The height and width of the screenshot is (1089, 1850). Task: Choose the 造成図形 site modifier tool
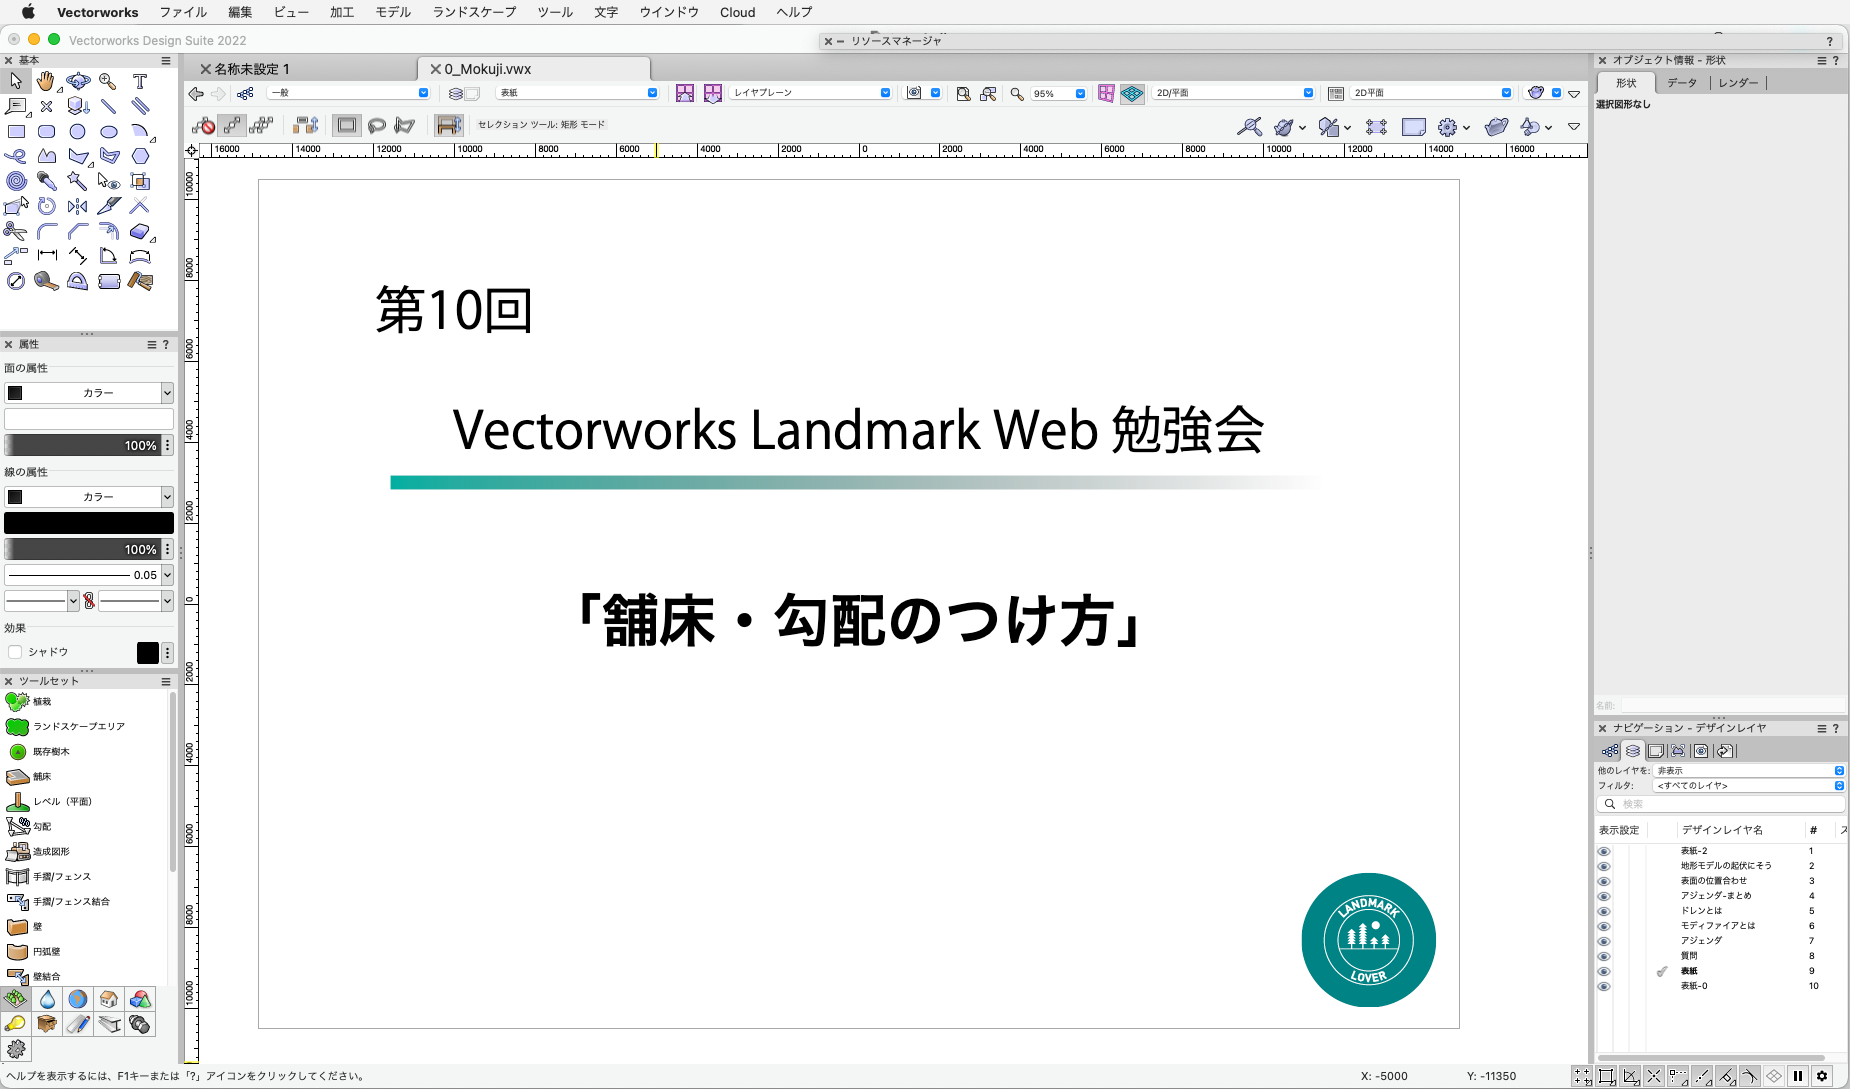pyautogui.click(x=38, y=851)
